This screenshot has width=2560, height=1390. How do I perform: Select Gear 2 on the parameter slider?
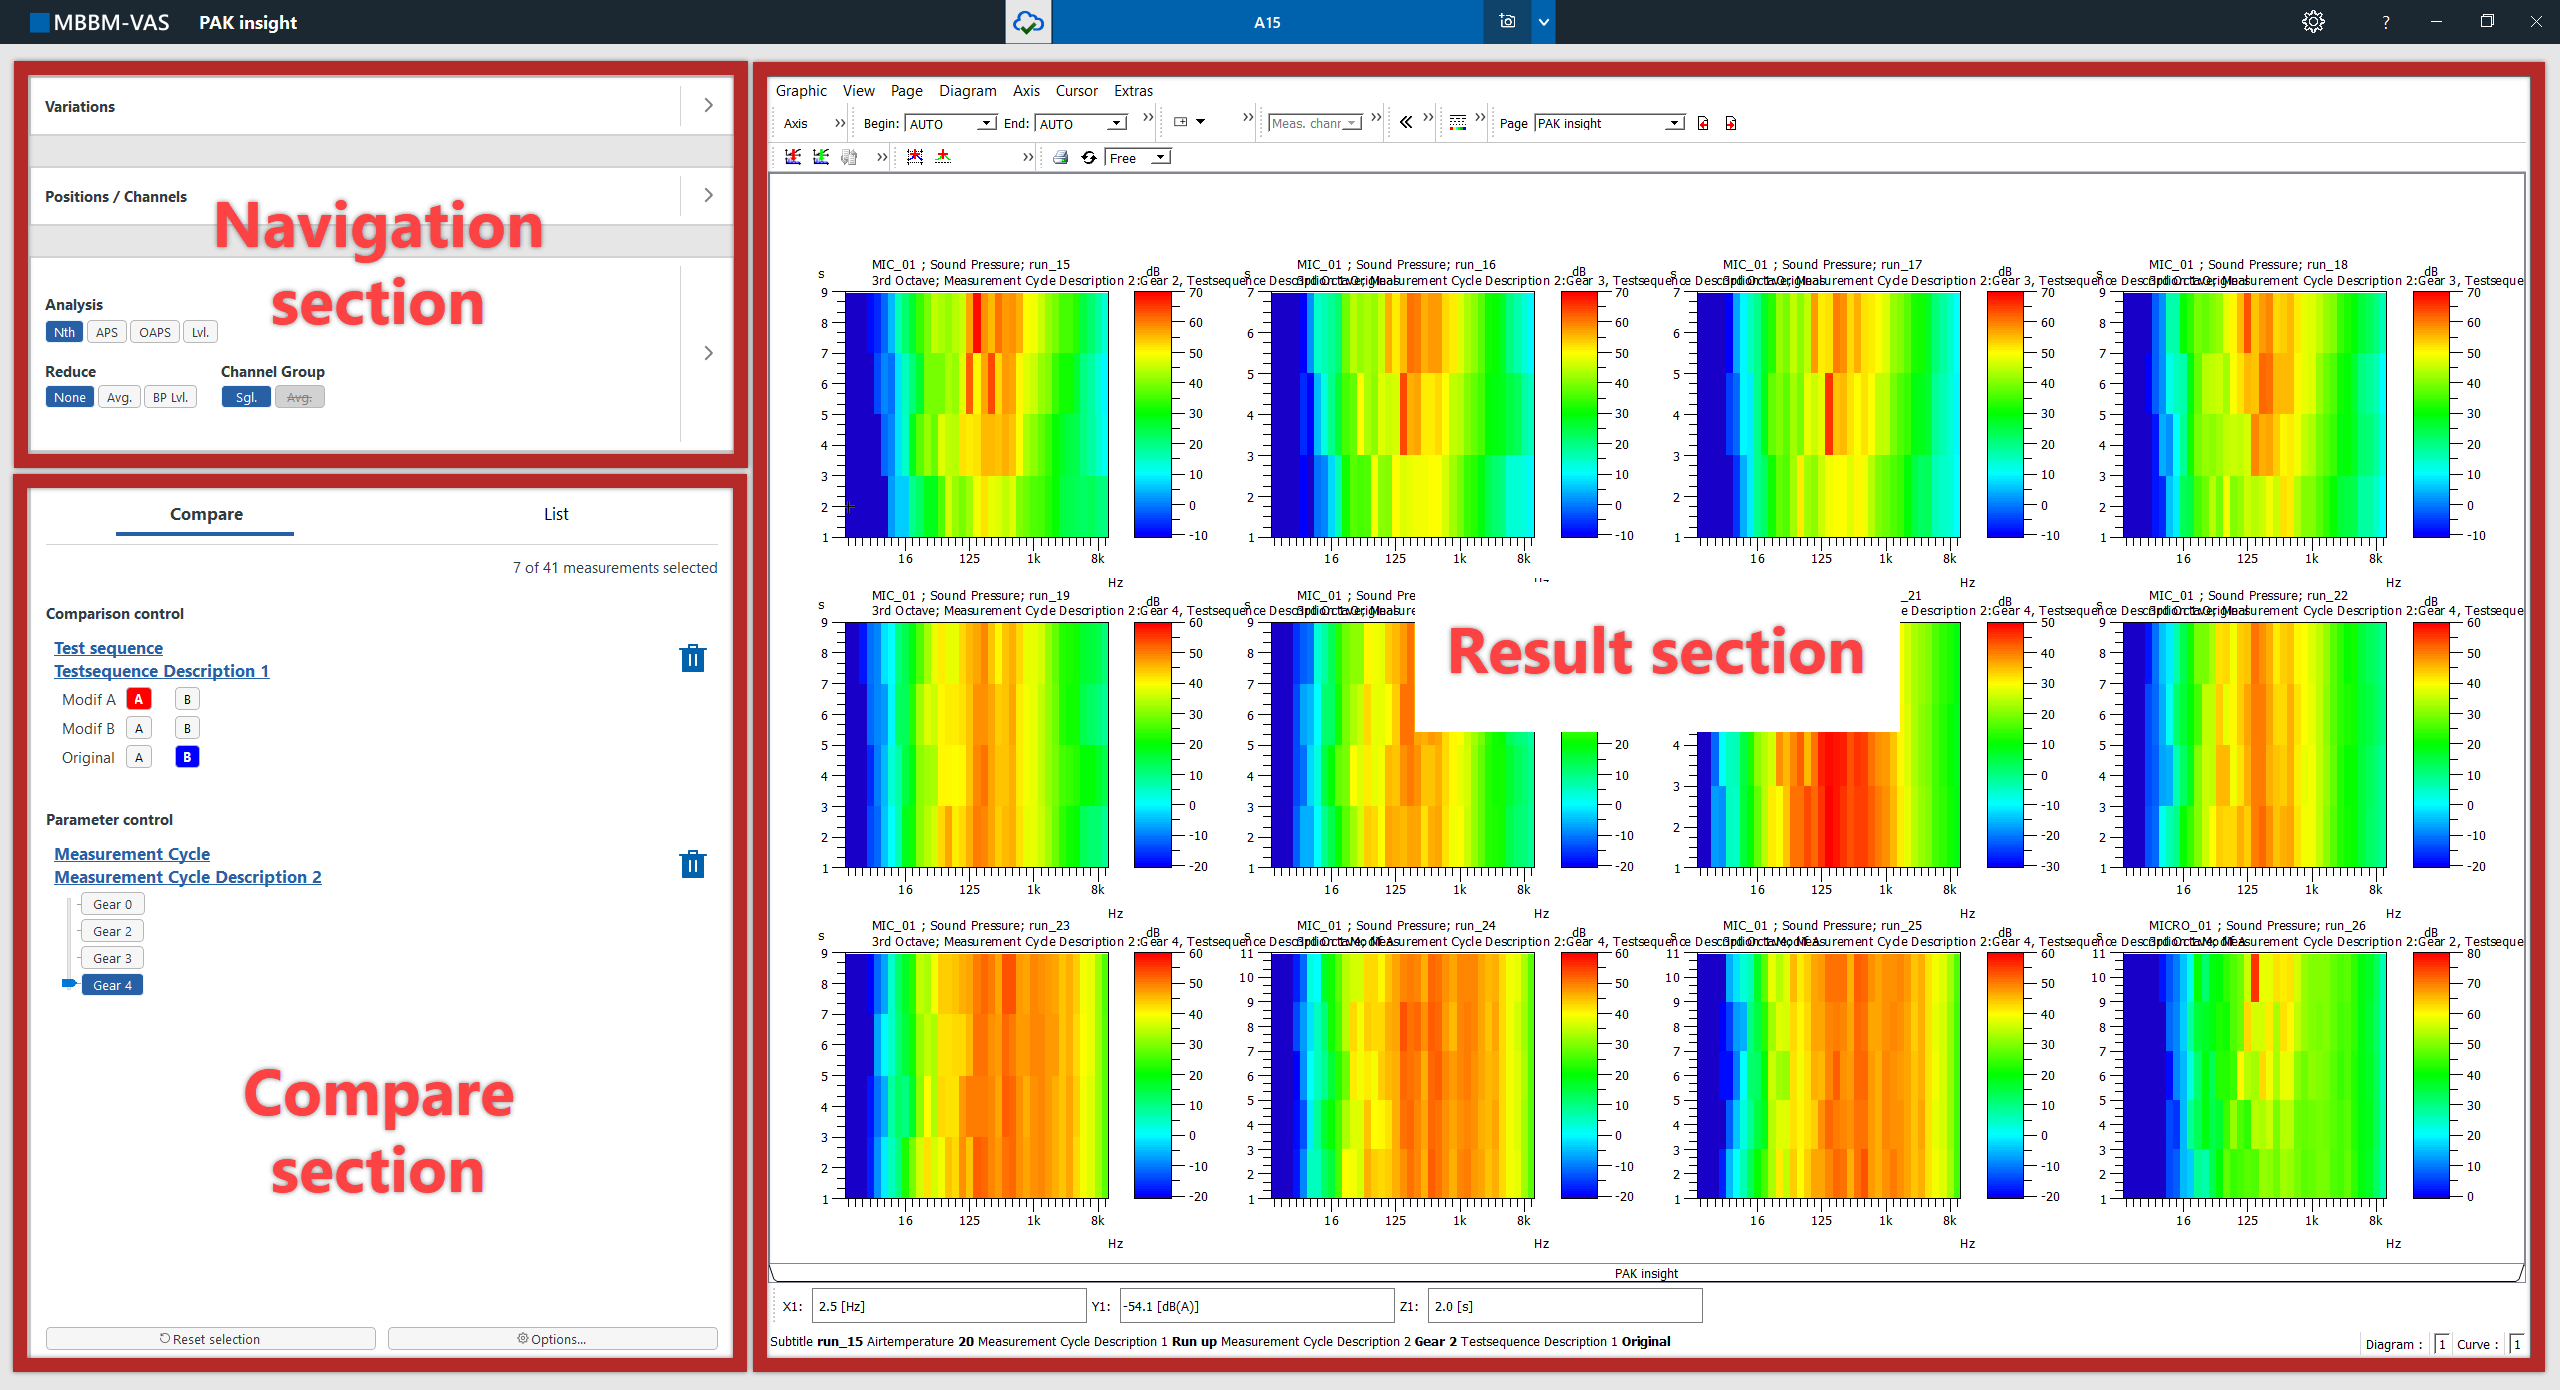coord(112,931)
